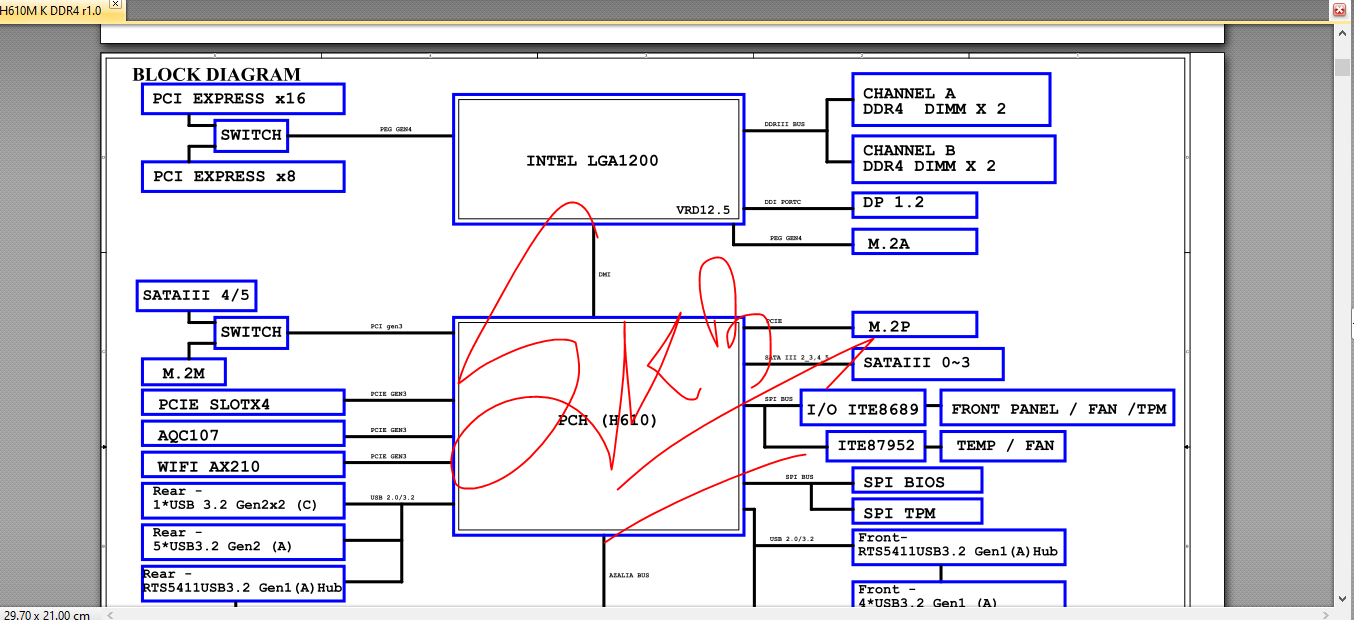Click the horizontal scrollbar right arrow
The image size is (1354, 620).
click(x=1326, y=613)
